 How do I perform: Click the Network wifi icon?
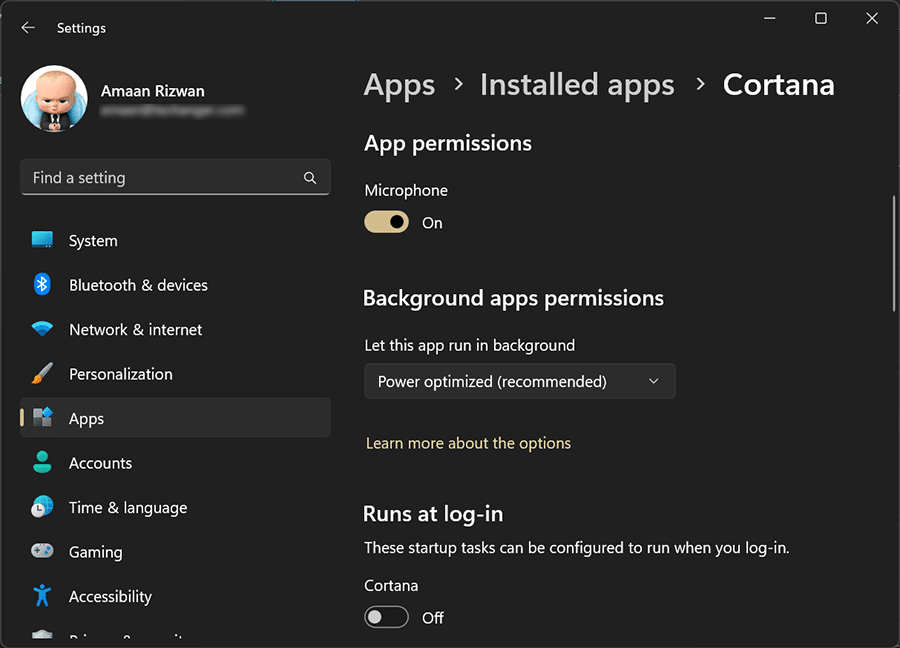42,329
